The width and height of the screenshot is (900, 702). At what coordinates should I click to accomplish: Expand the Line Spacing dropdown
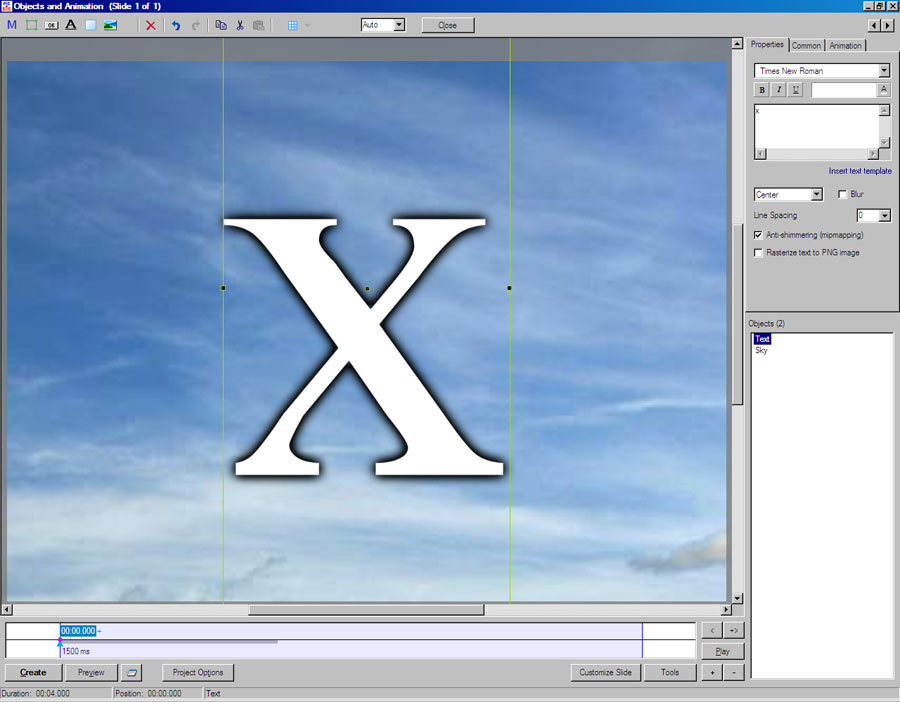pos(884,216)
